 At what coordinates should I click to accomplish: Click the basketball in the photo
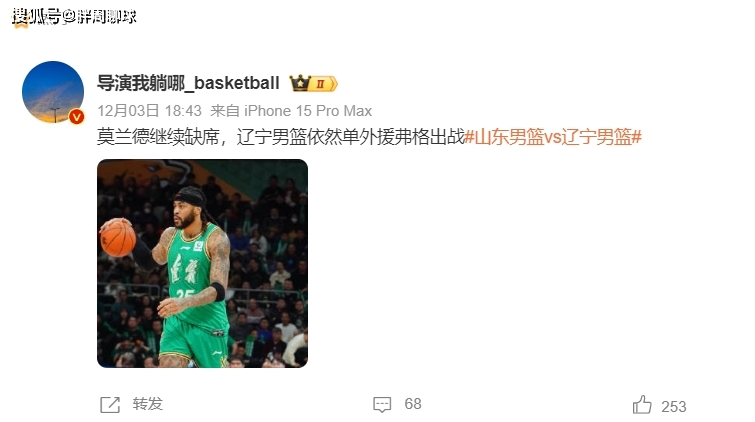coord(118,237)
